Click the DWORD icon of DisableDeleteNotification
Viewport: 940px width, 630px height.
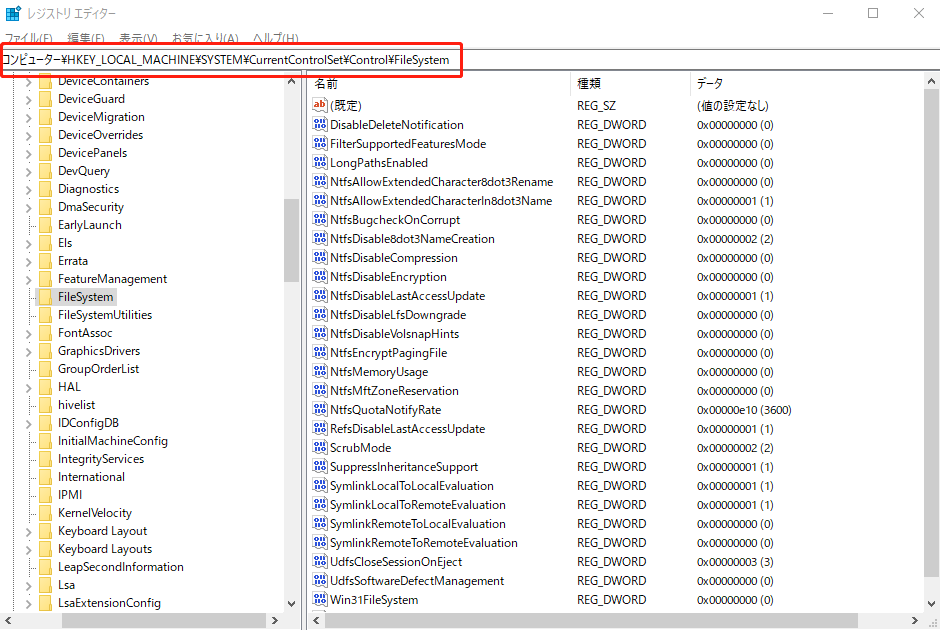click(320, 124)
